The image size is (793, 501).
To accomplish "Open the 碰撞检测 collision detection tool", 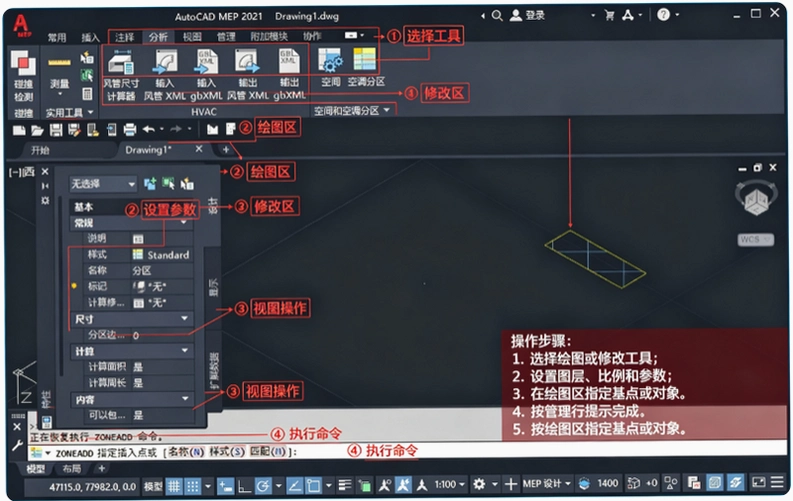I will coord(23,76).
